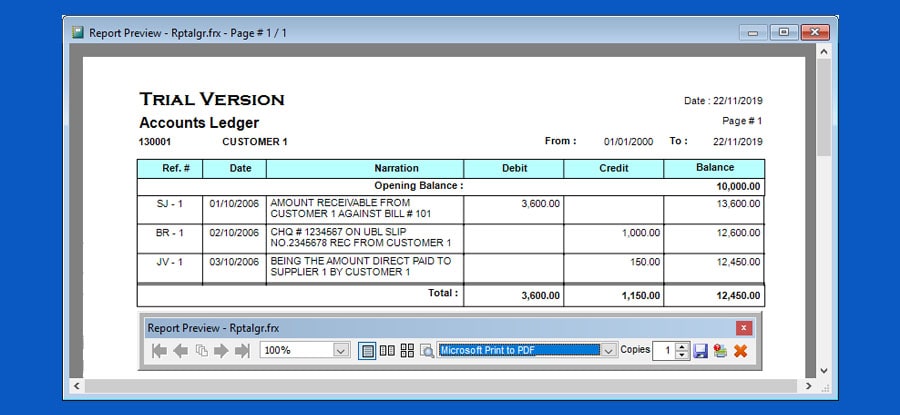Click the print preview magnifier icon
The image size is (900, 415).
click(426, 351)
